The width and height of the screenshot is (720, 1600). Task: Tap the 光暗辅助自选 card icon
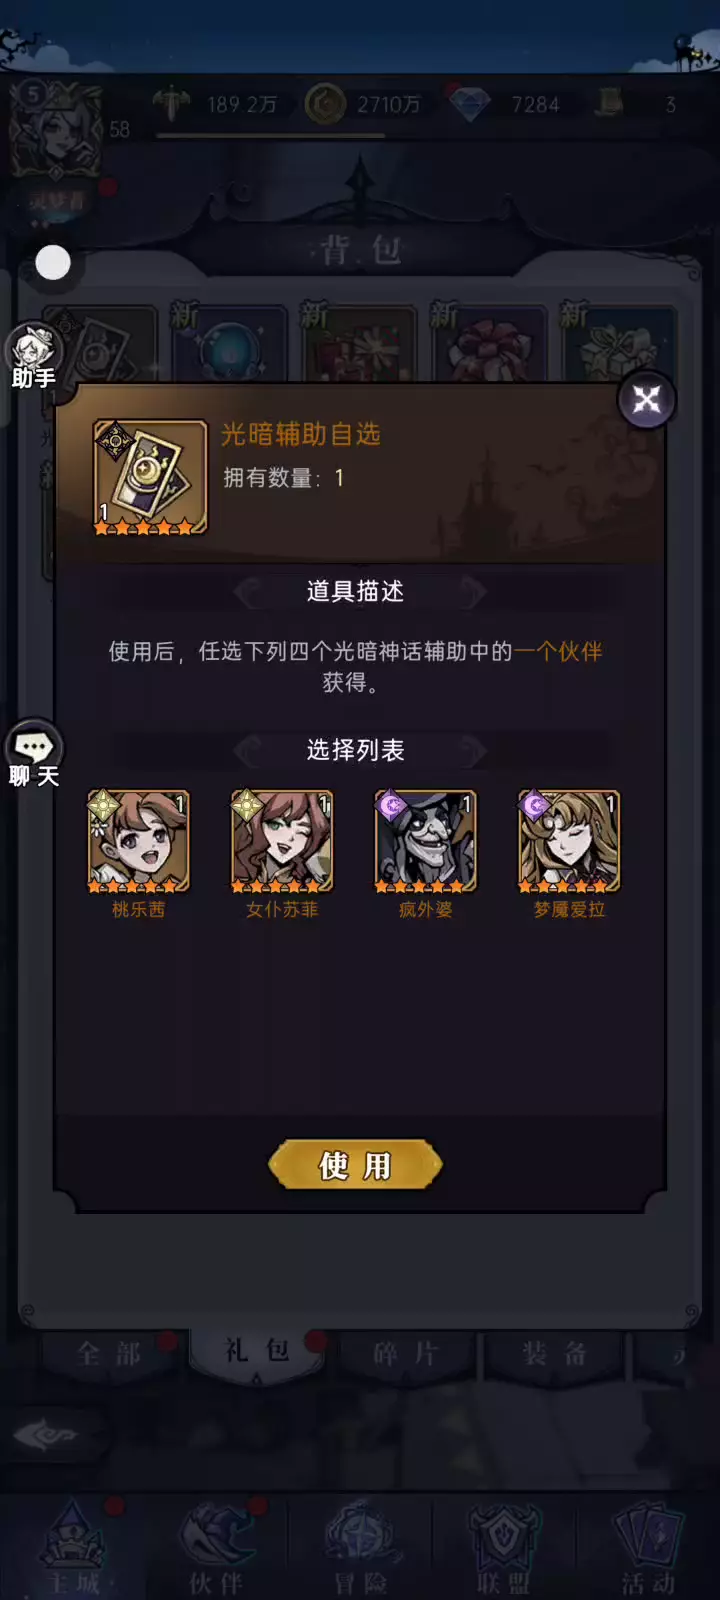pos(150,477)
